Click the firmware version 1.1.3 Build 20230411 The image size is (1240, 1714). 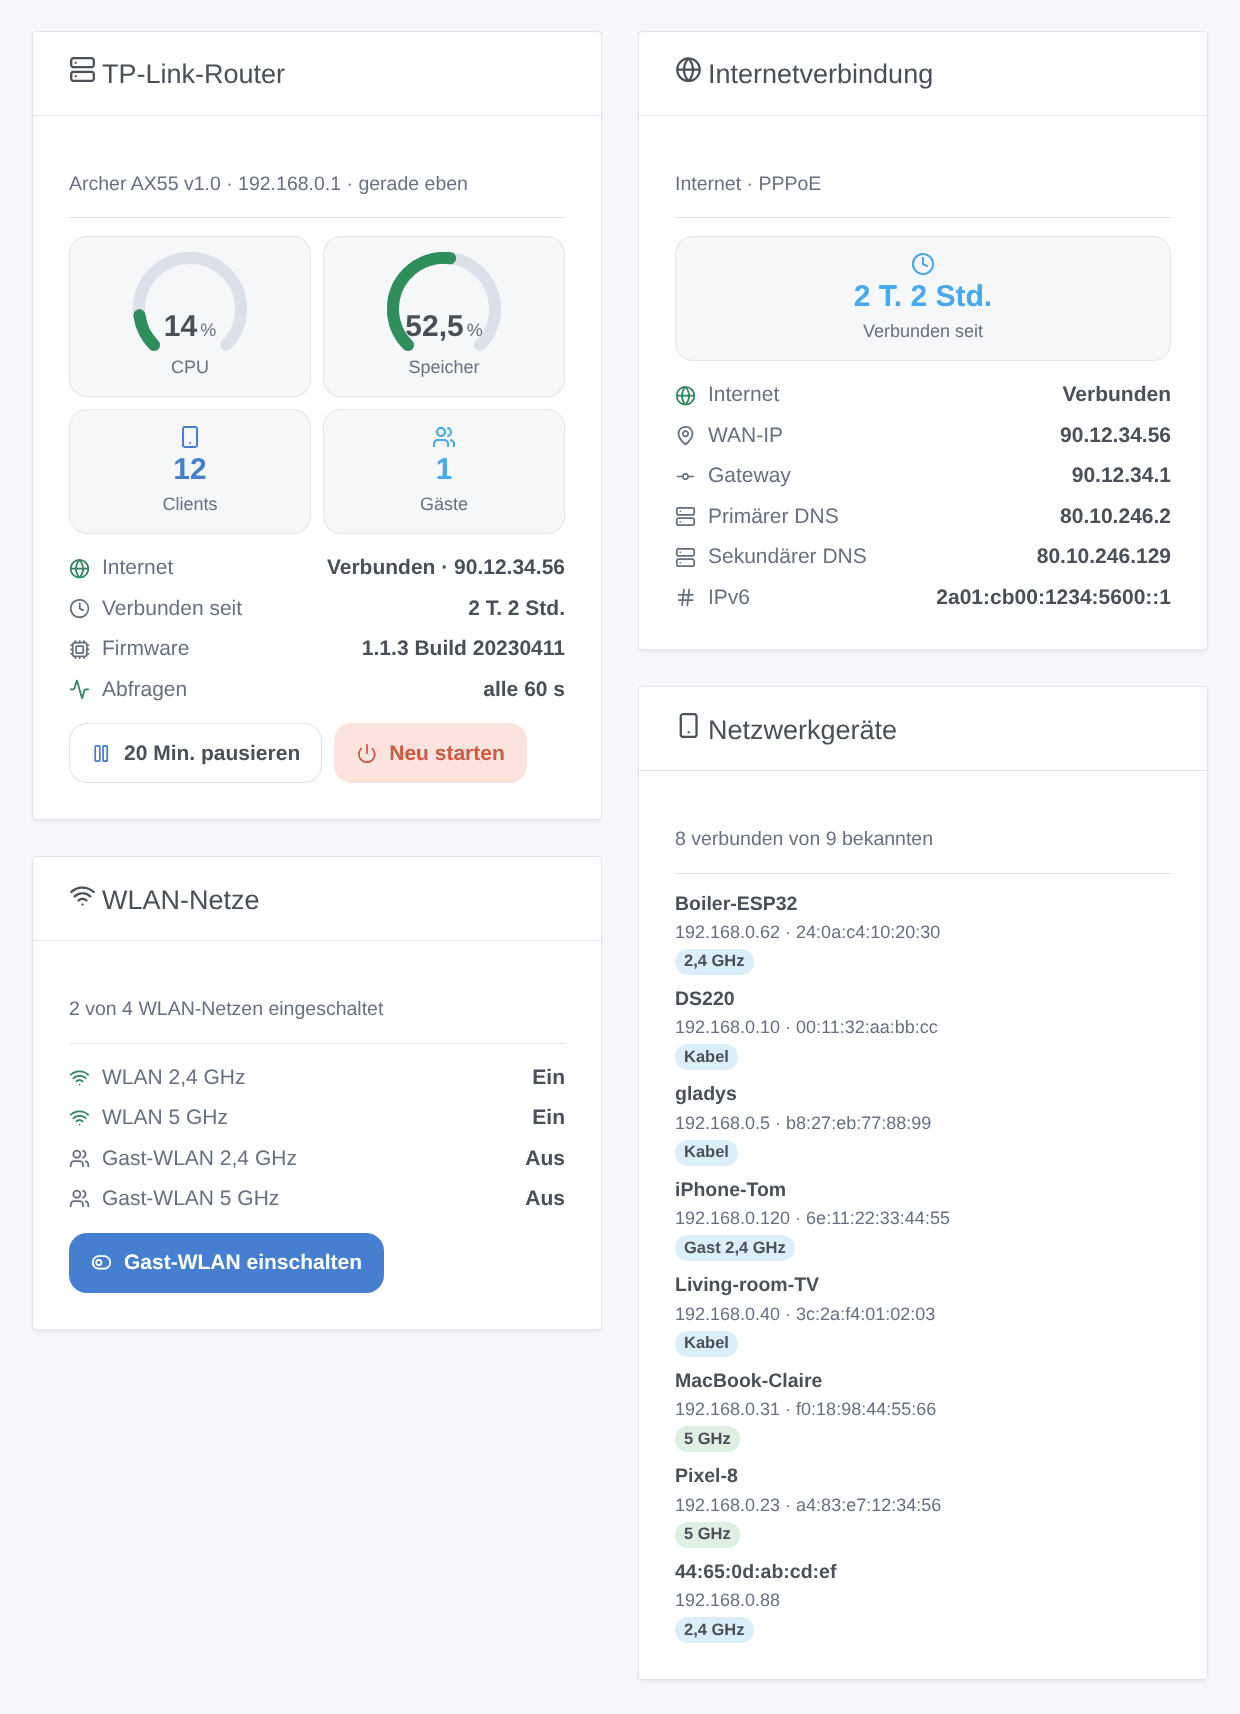coord(463,648)
